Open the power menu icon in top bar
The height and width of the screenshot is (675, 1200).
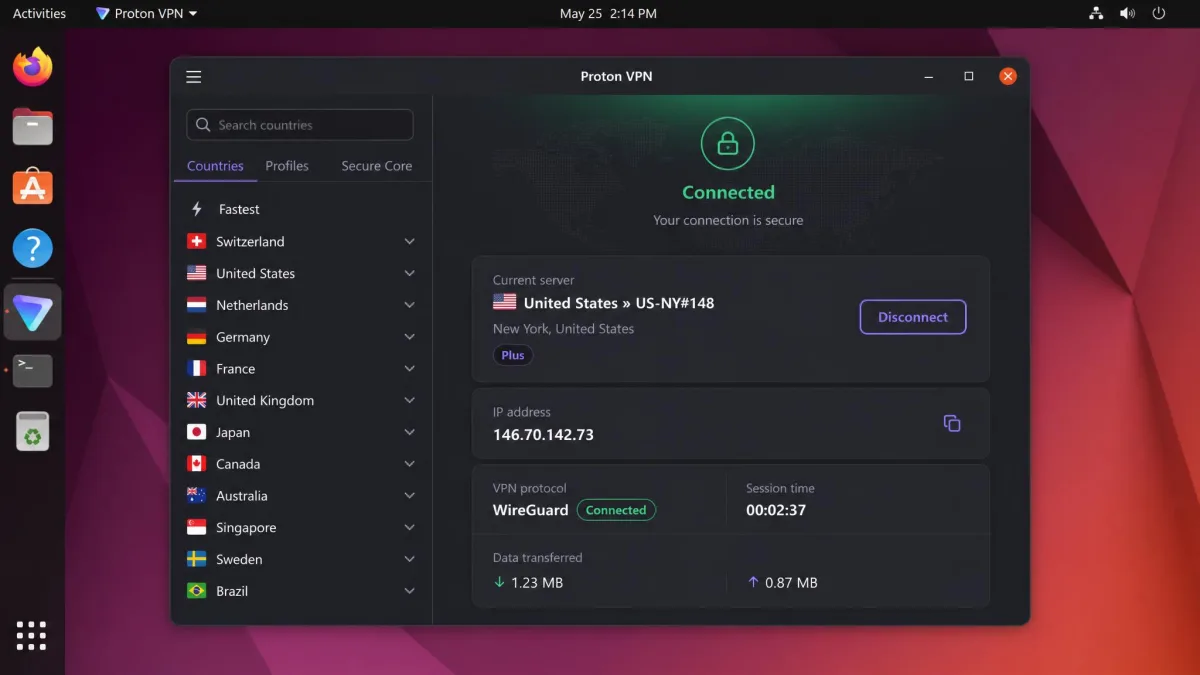click(x=1159, y=14)
